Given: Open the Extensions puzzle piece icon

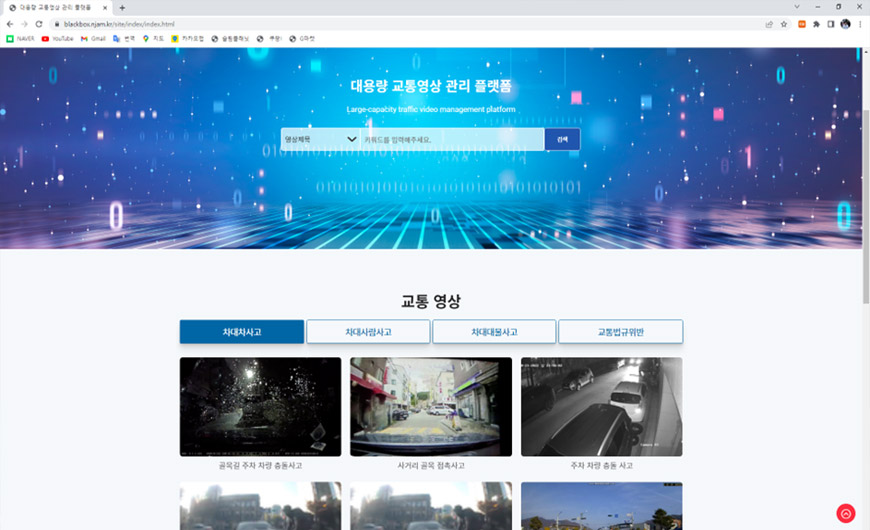Looking at the screenshot, I should [x=816, y=23].
